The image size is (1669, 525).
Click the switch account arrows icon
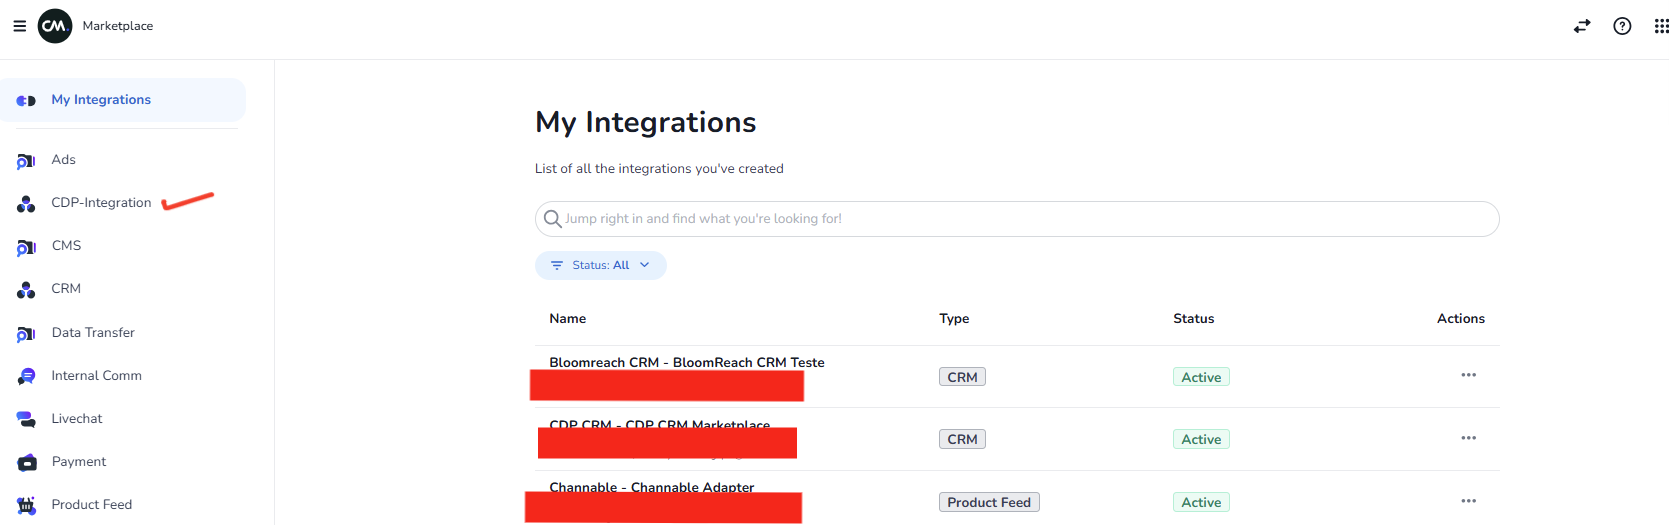click(1582, 26)
